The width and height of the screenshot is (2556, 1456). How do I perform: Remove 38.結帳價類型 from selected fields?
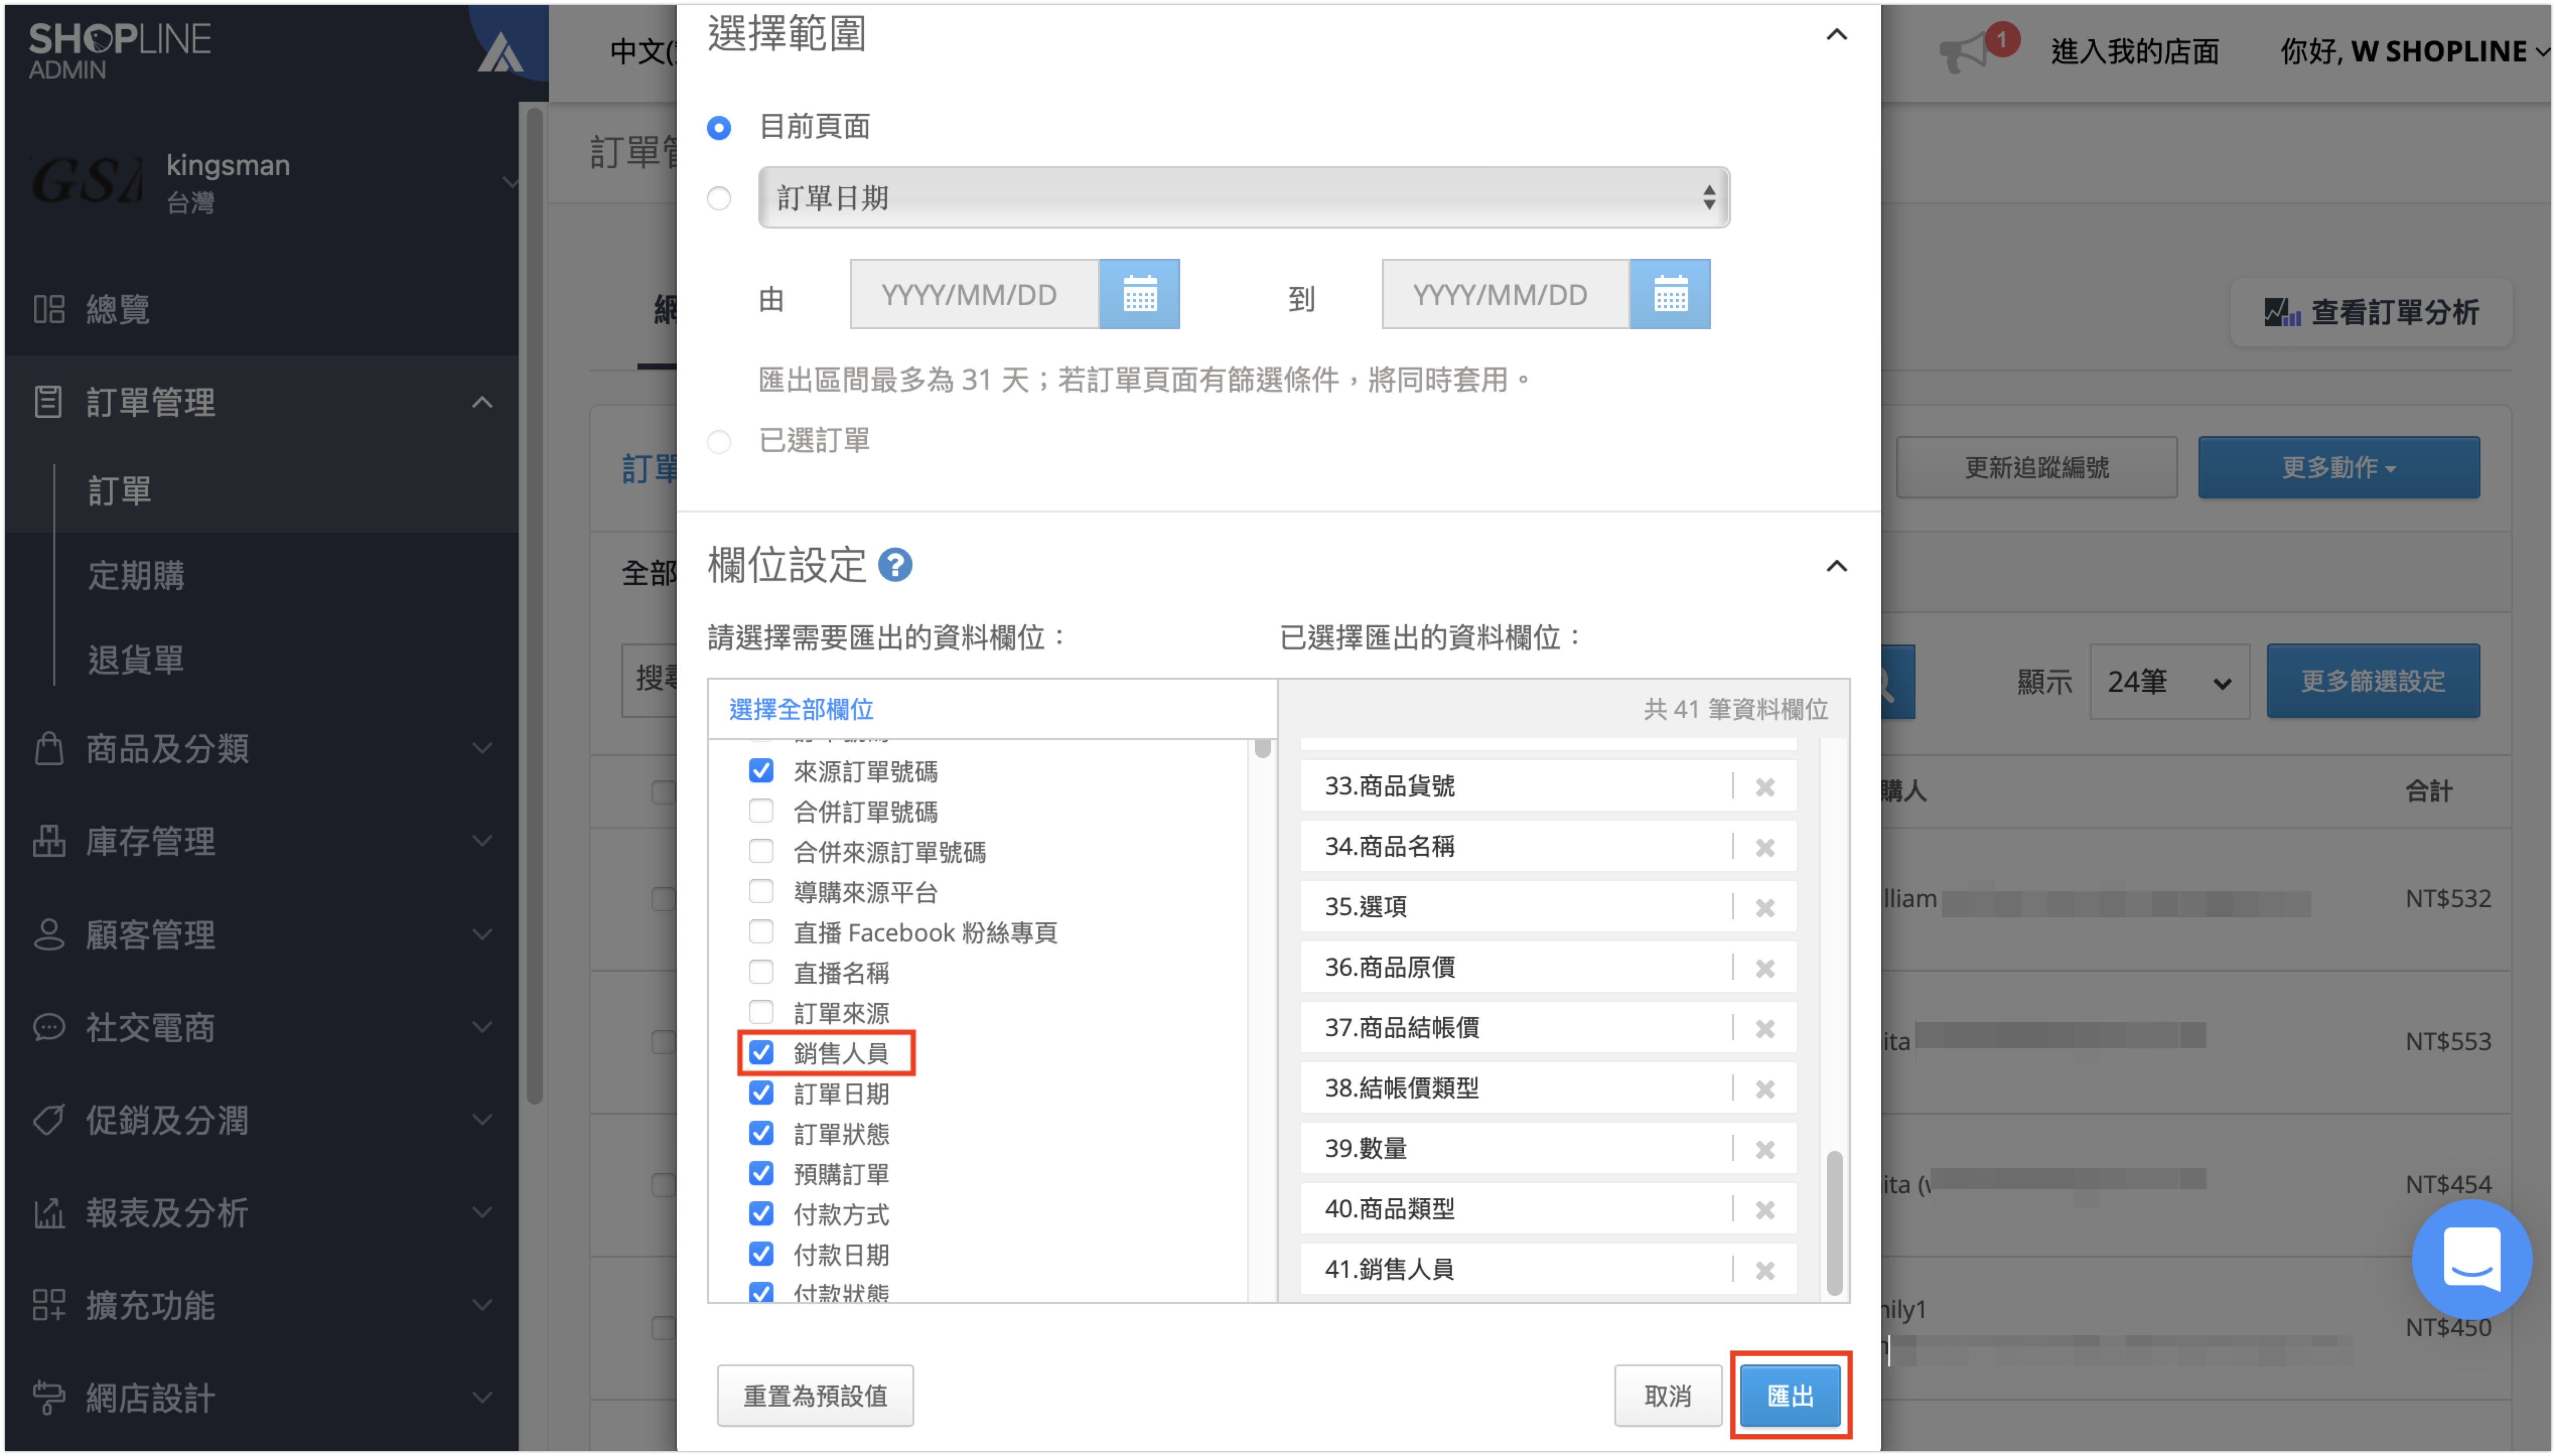click(x=1765, y=1089)
